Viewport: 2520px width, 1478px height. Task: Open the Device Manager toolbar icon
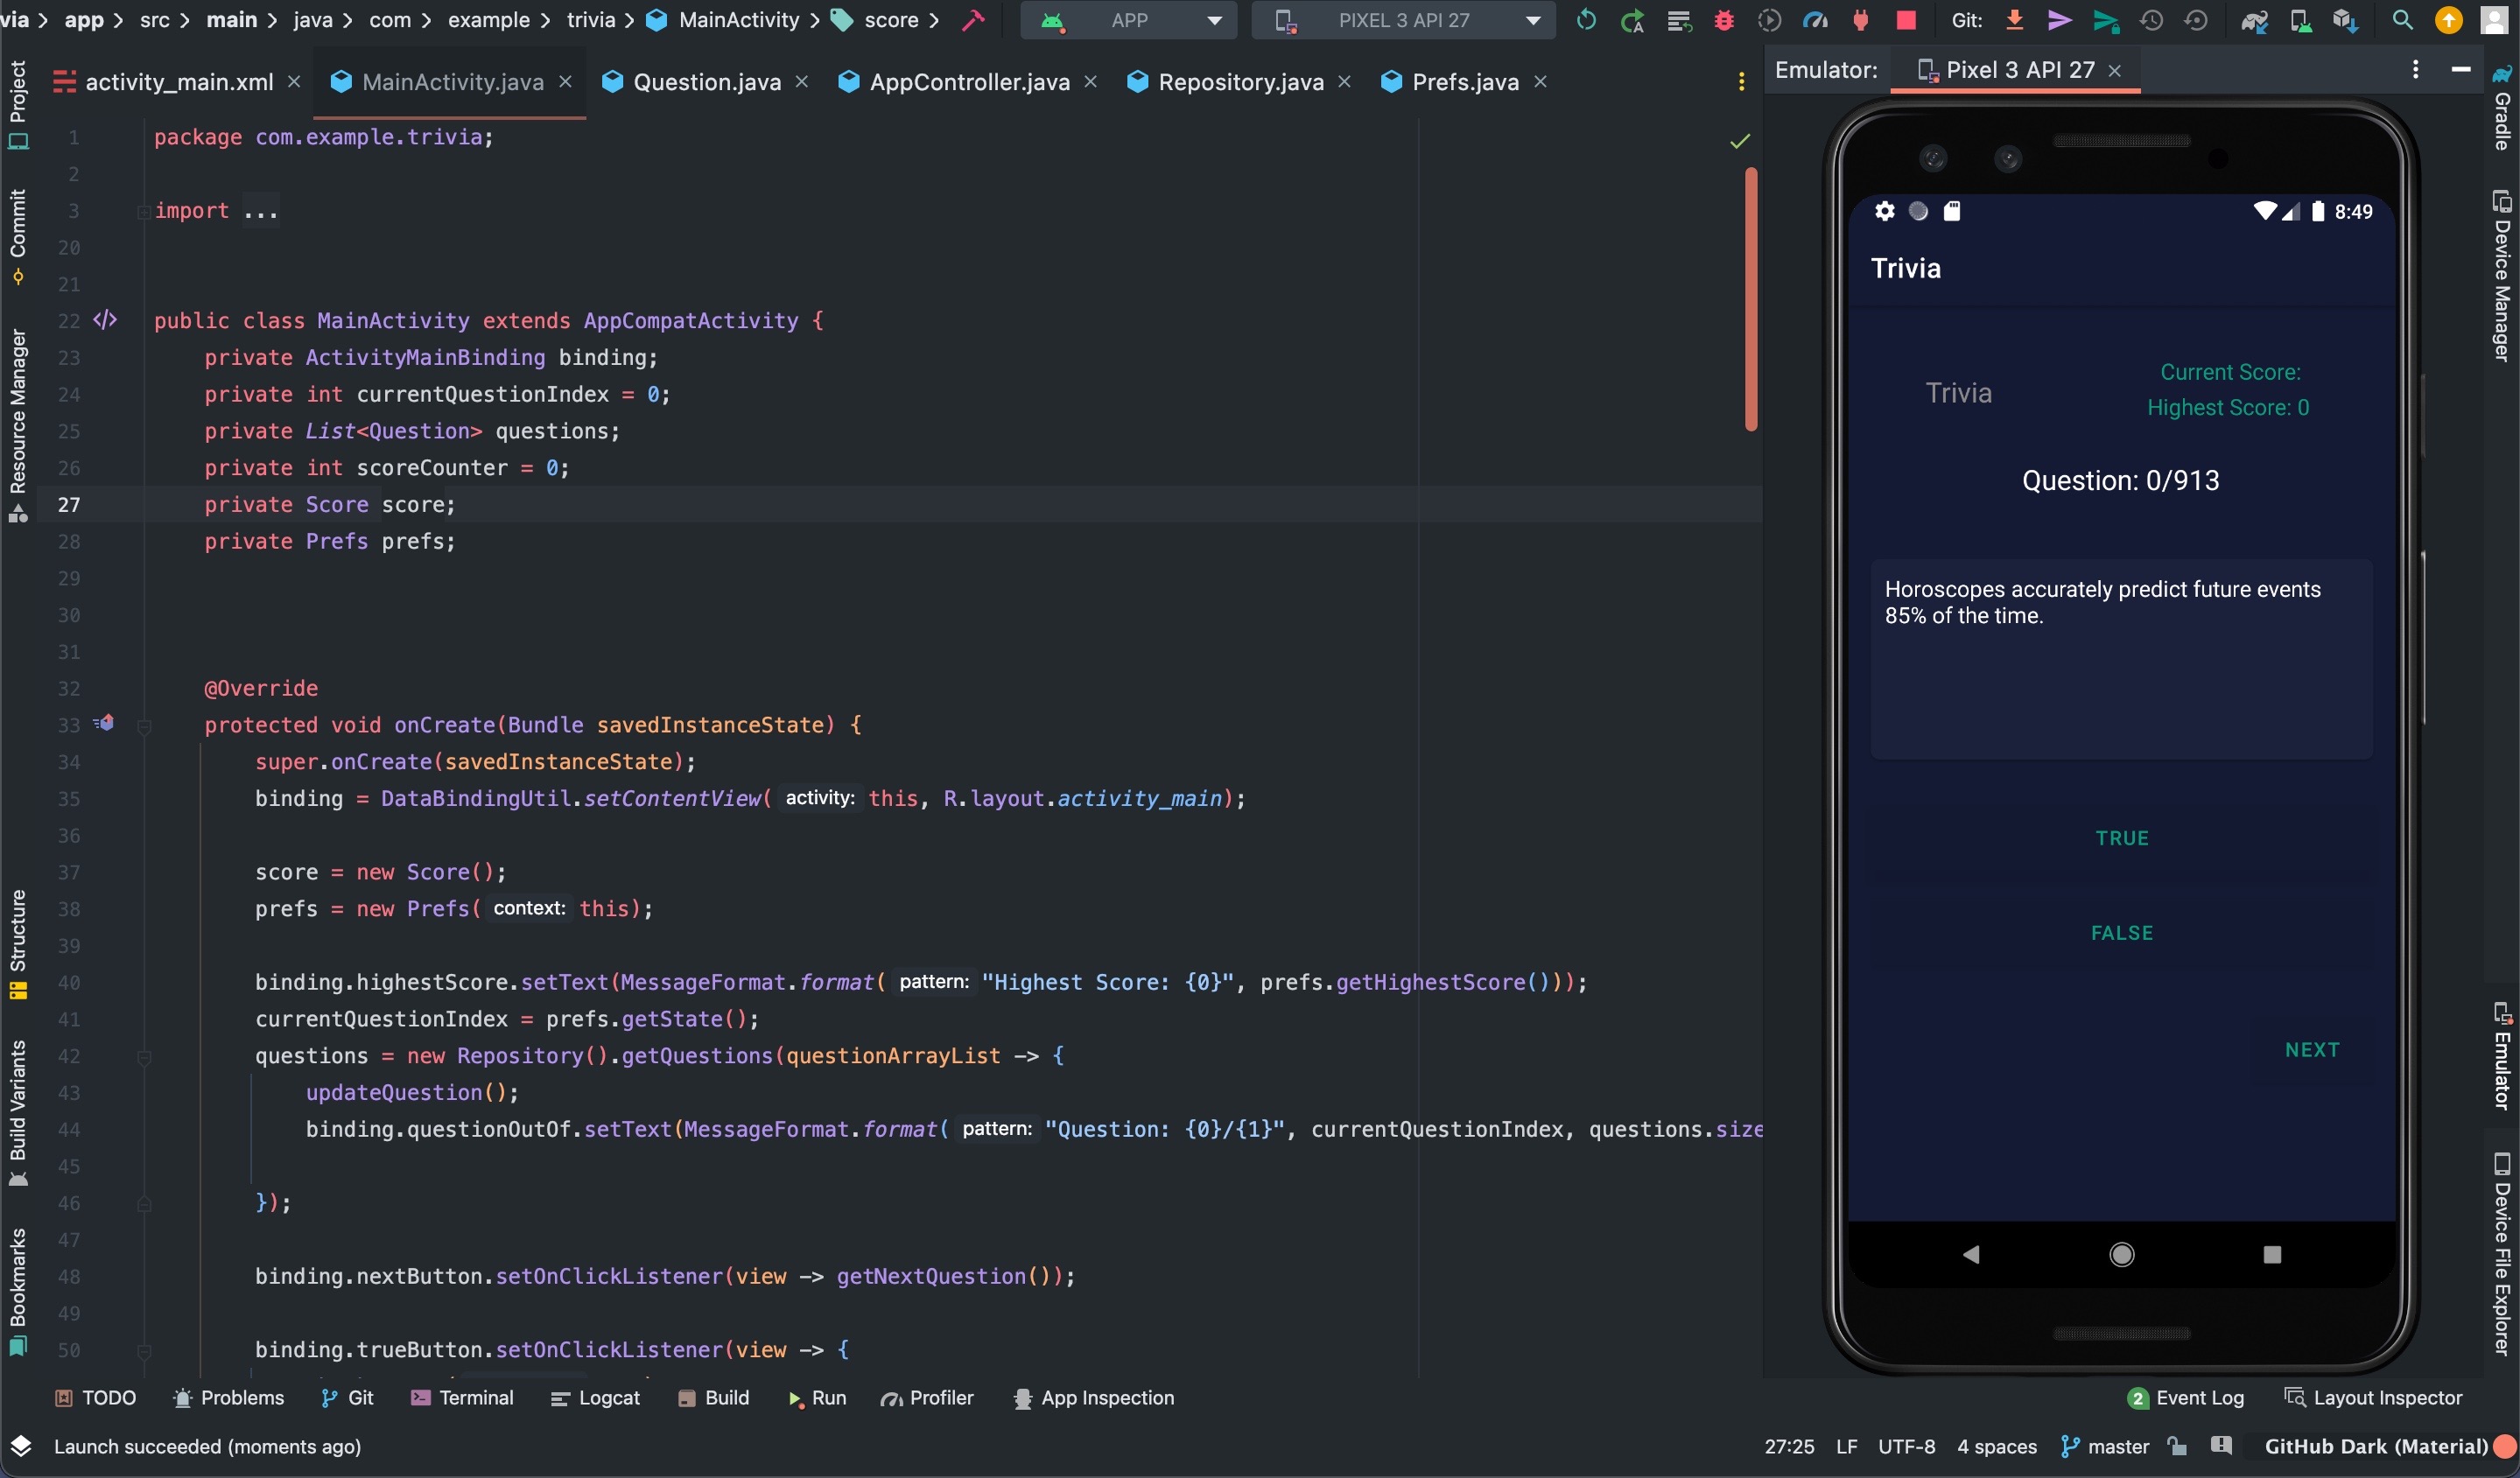(2300, 20)
